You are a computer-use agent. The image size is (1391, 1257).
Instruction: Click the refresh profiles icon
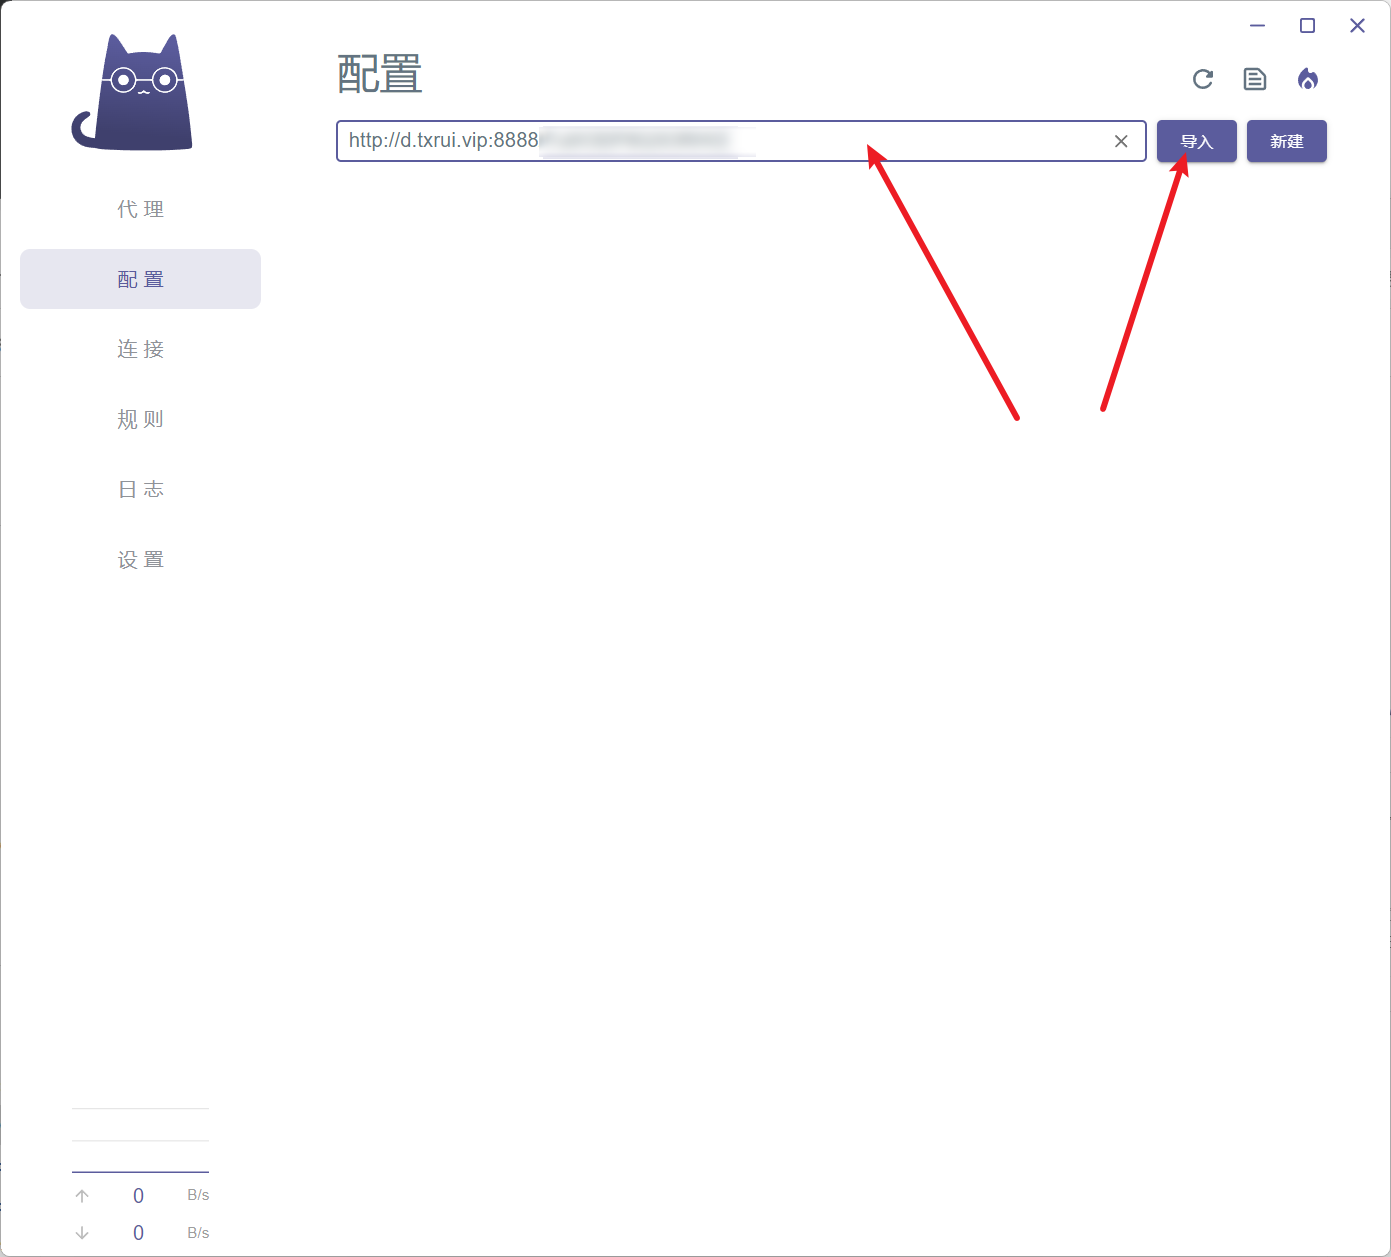point(1203,79)
